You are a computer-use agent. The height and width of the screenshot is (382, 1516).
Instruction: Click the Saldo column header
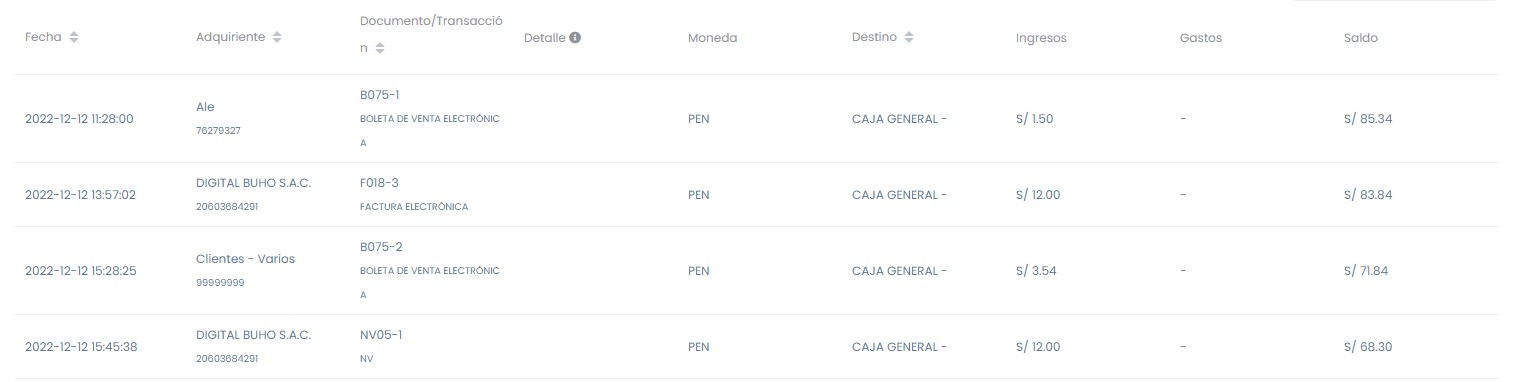tap(1361, 38)
